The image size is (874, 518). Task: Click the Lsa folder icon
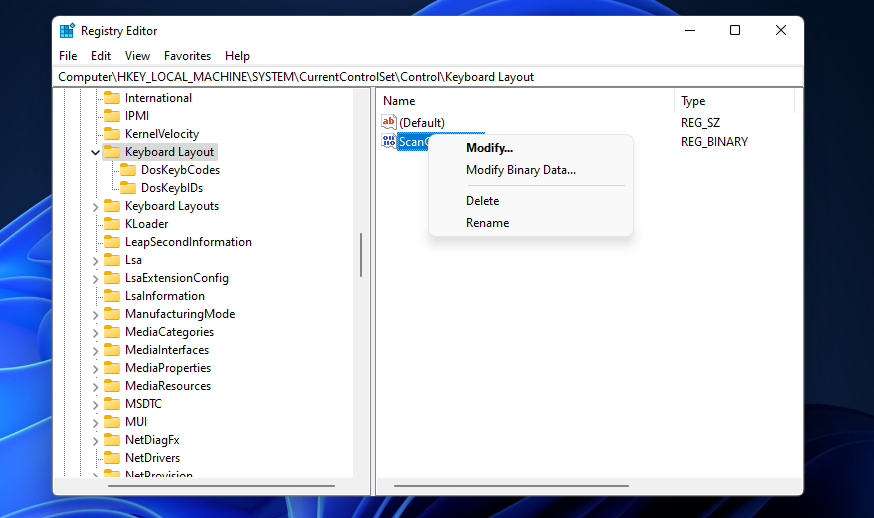112,260
